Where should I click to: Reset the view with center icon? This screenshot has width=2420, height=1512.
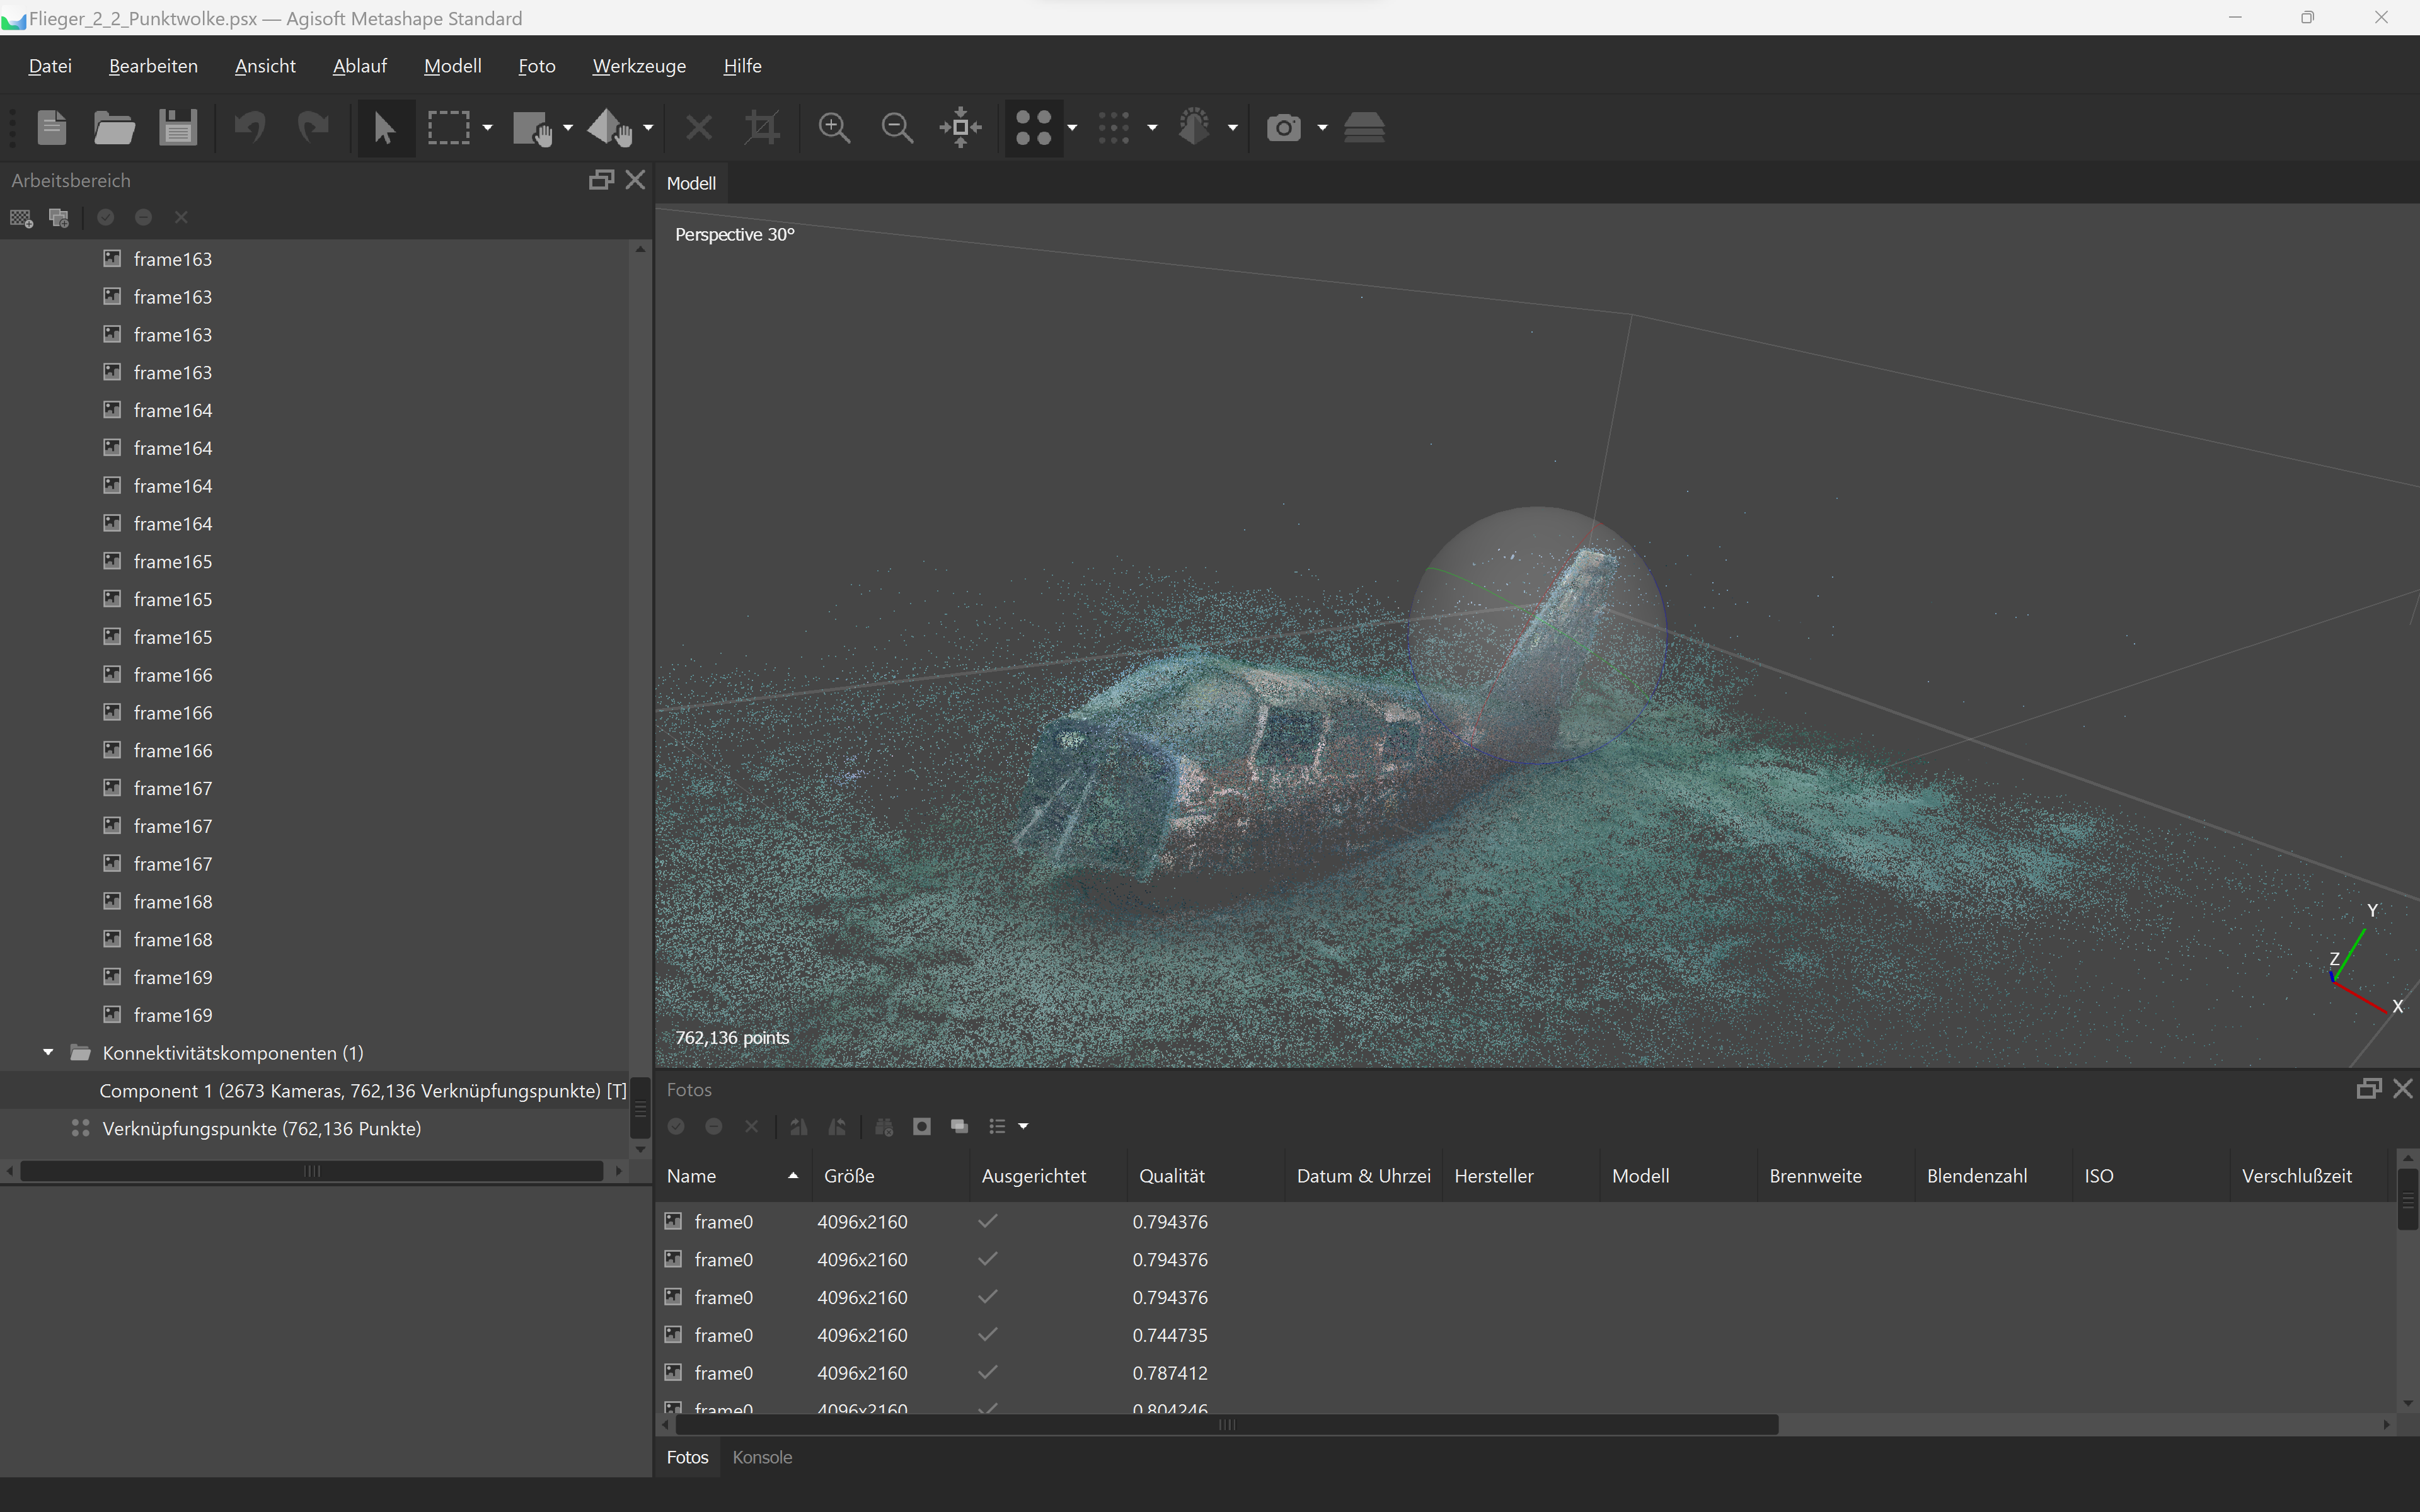point(960,128)
